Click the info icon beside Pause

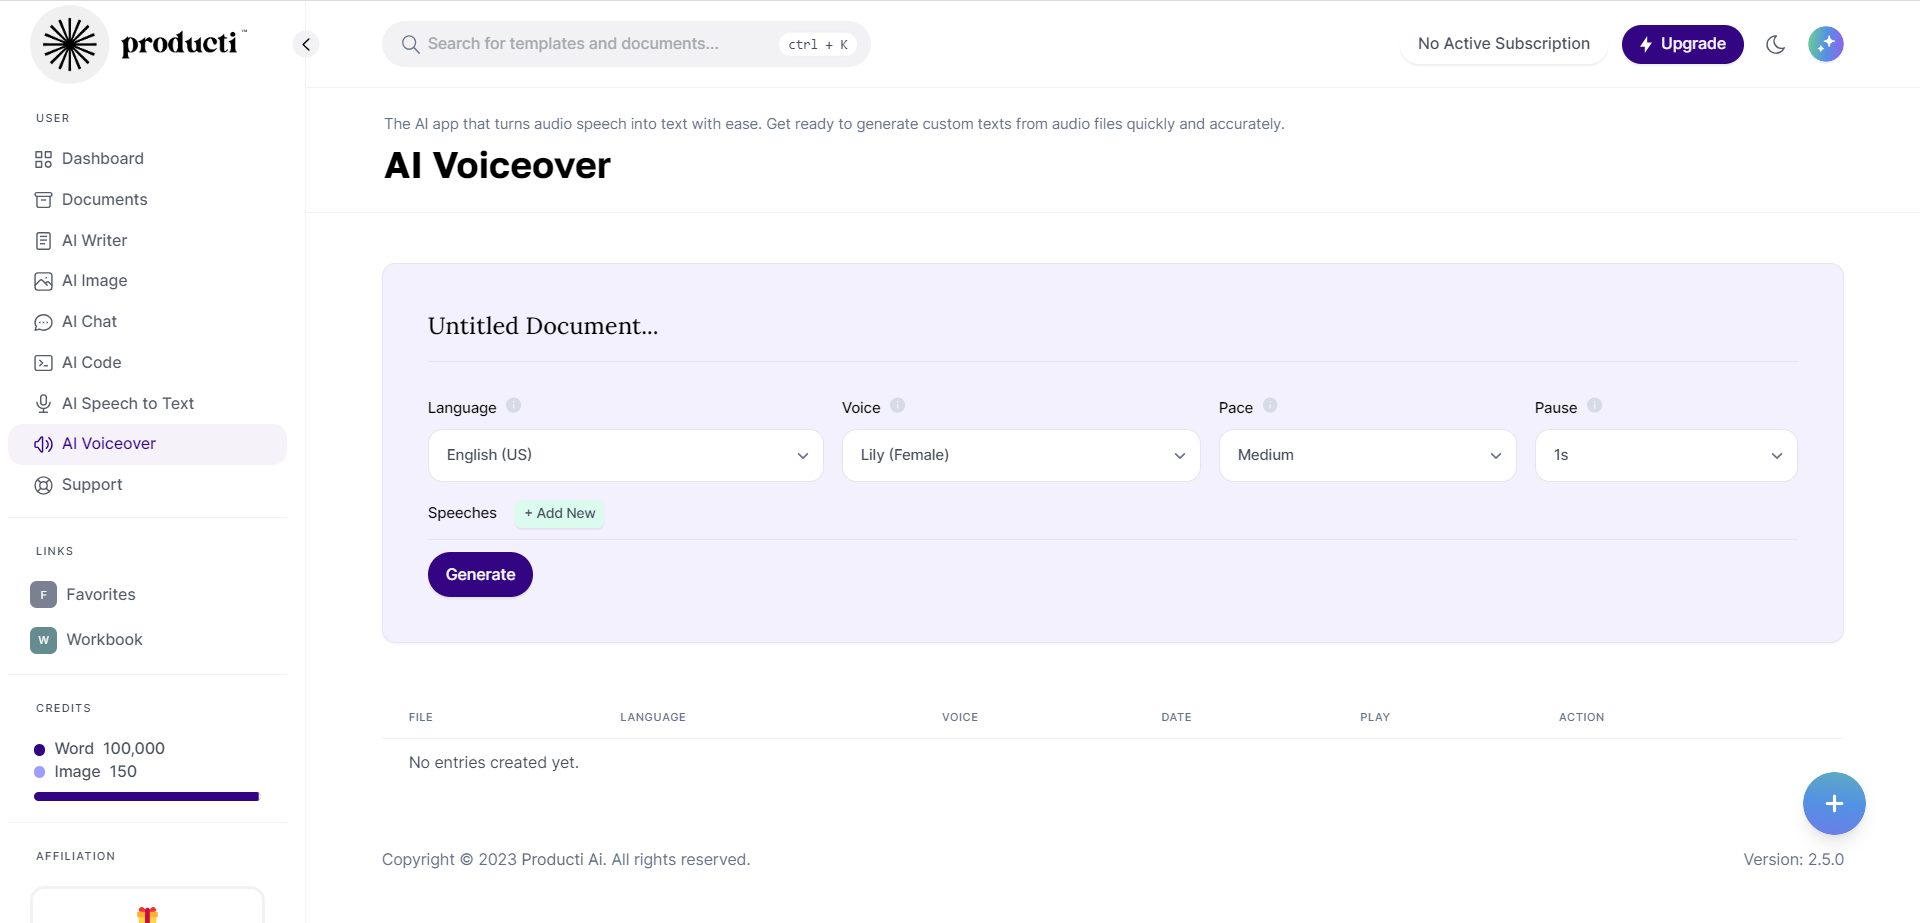click(x=1594, y=405)
